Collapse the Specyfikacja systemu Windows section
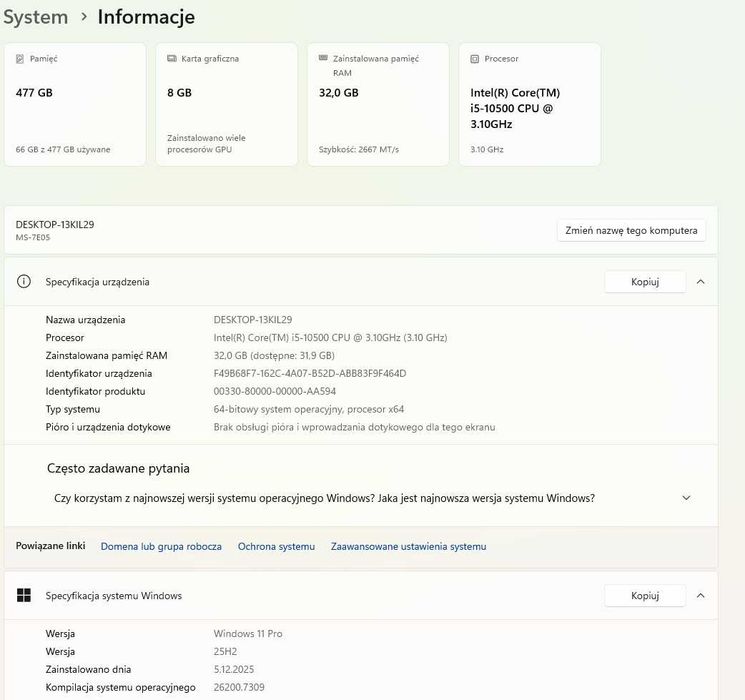This screenshot has width=745, height=700. pyautogui.click(x=700, y=596)
